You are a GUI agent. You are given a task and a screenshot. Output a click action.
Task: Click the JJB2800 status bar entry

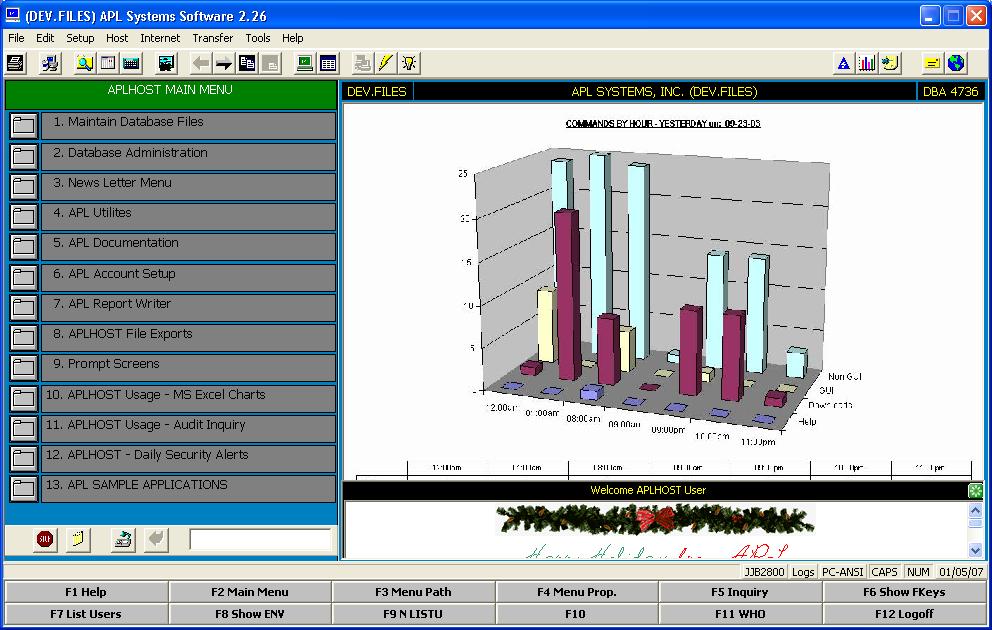point(764,572)
